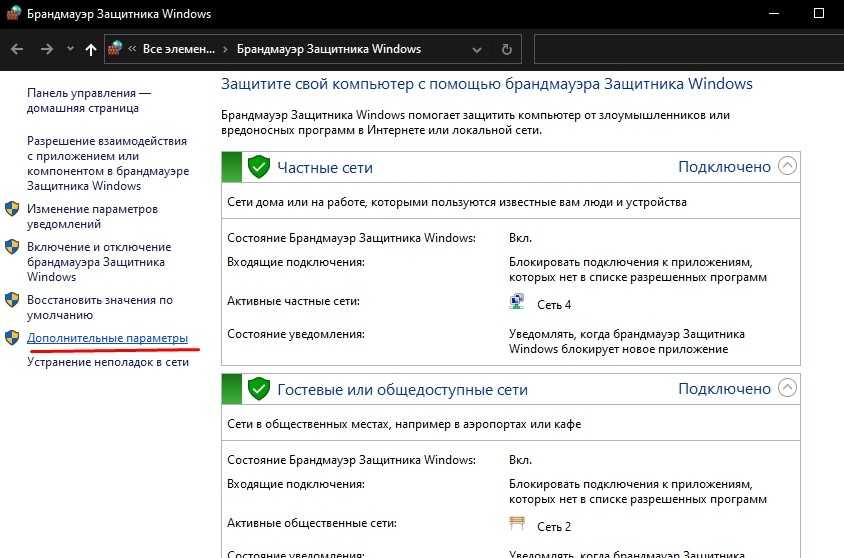Open Изменение параметров уведомлений

92,217
